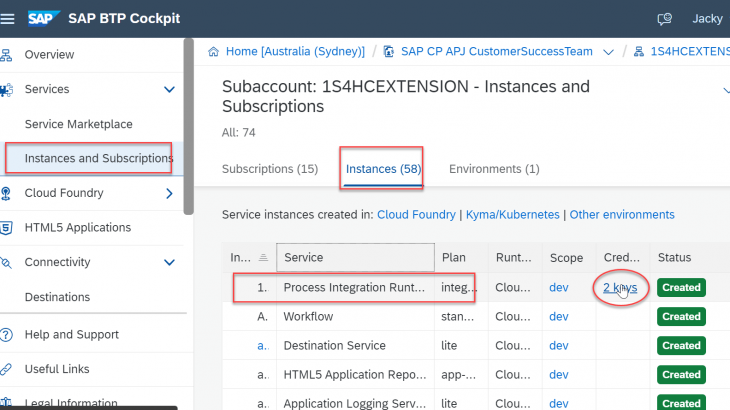This screenshot has height=410, width=730.
Task: Click the subaccount breadcrumb icon
Action: (x=639, y=52)
